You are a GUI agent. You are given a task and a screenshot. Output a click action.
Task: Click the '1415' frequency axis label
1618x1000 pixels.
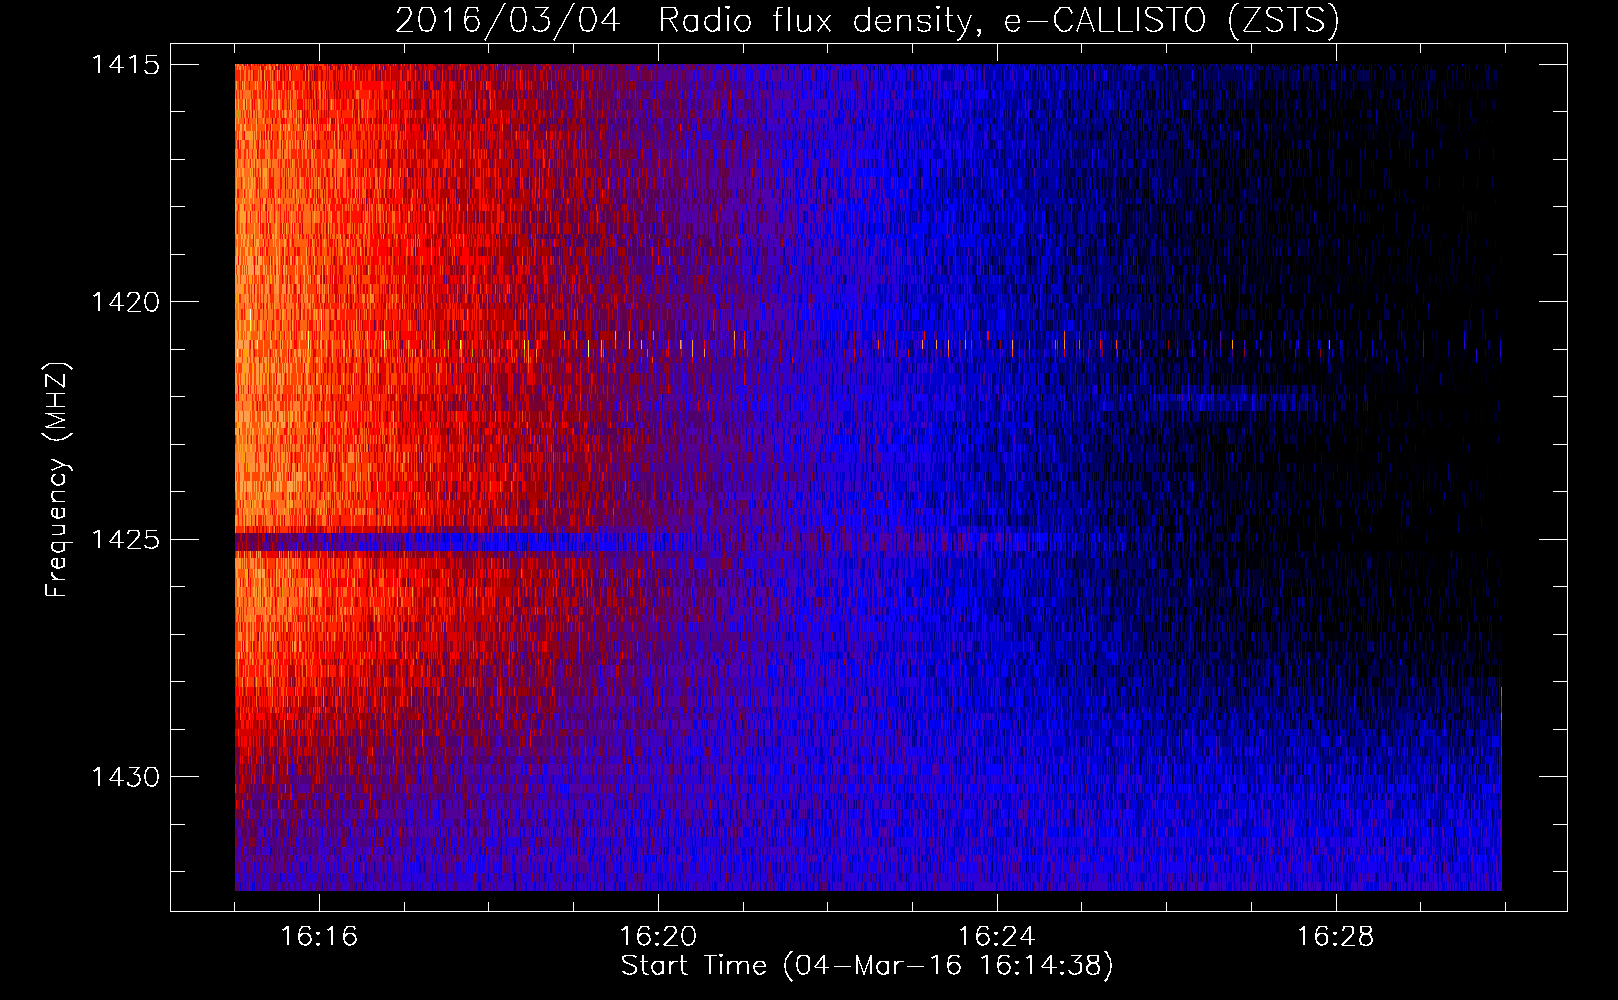tap(125, 65)
